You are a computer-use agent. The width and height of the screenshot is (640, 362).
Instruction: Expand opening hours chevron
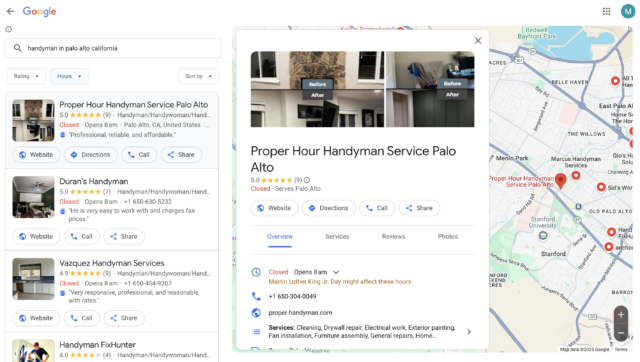[336, 272]
